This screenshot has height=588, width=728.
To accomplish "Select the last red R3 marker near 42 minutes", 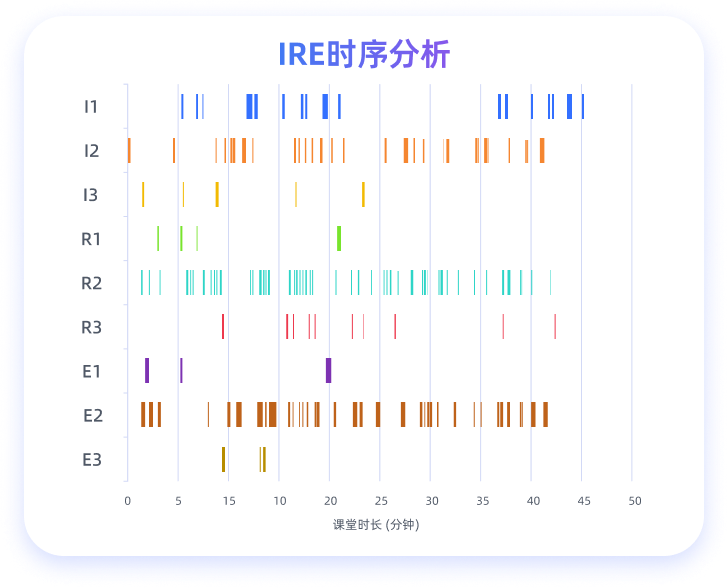I will tap(555, 327).
